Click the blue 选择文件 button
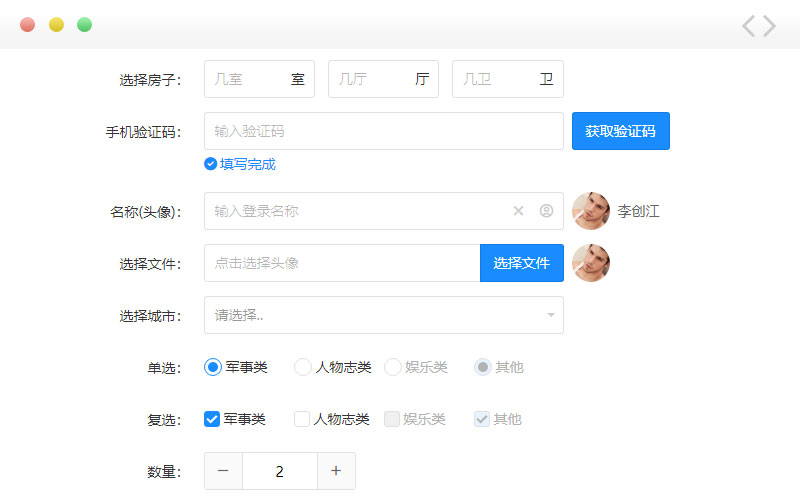The height and width of the screenshot is (500, 800). coord(521,263)
